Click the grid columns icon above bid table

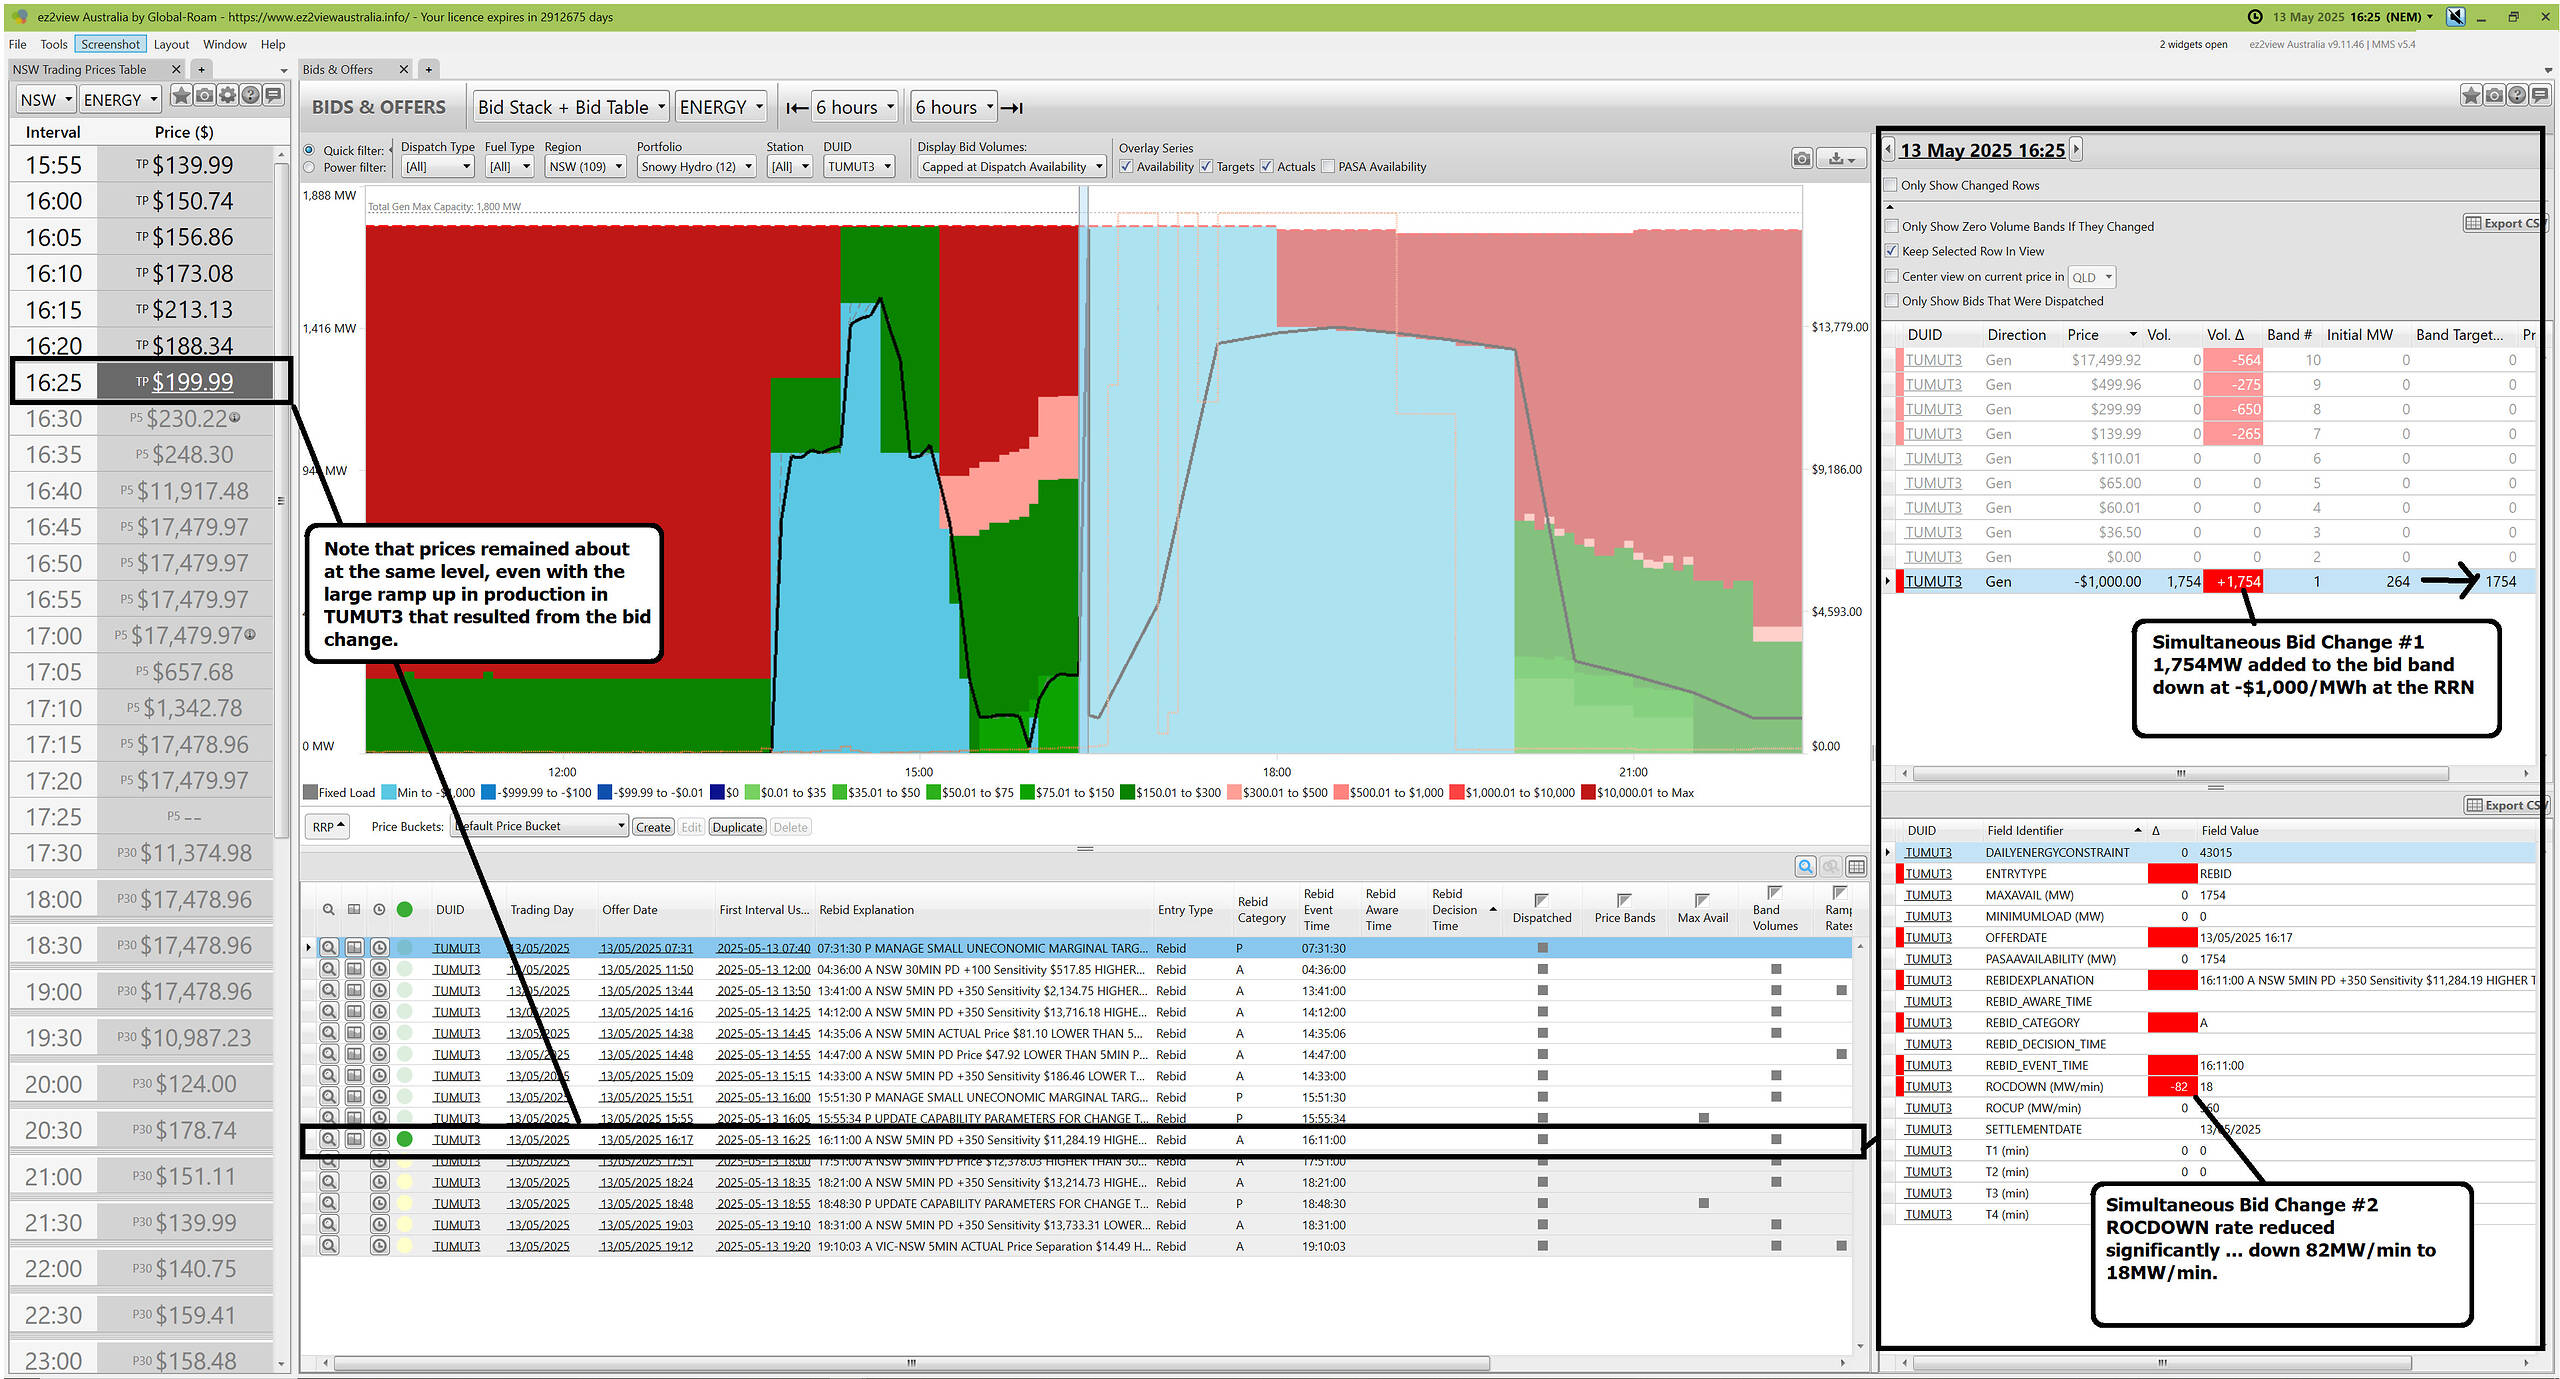(x=1857, y=867)
